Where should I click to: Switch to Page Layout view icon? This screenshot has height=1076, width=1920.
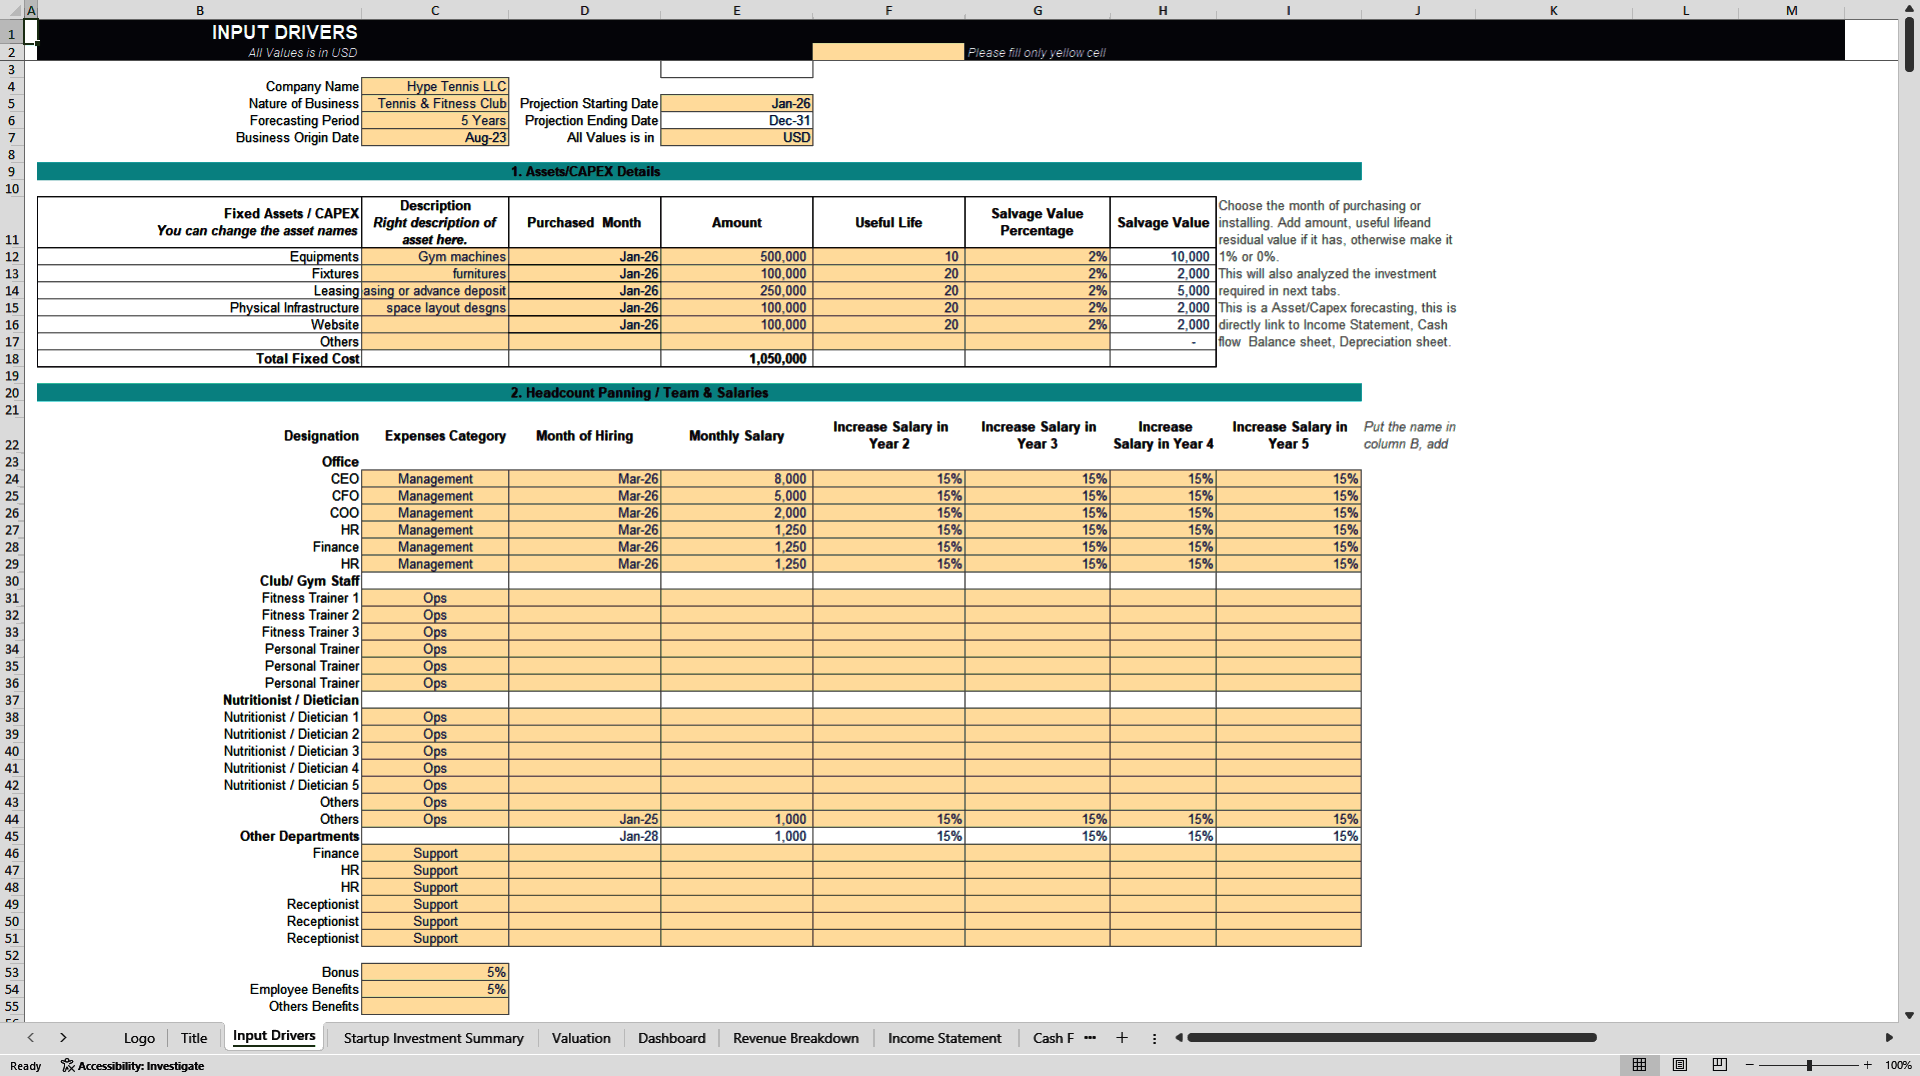[1680, 1065]
